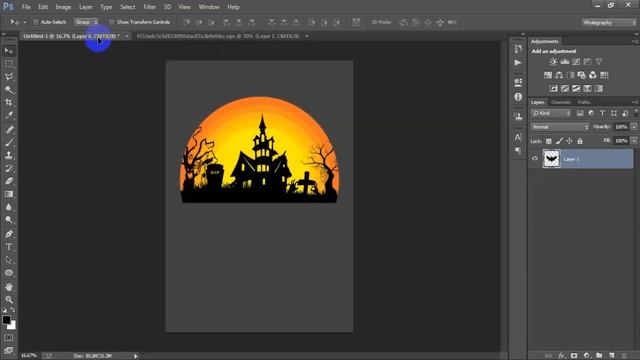This screenshot has width=640, height=360.
Task: Add a Curves adjustment
Action: pyautogui.click(x=576, y=62)
